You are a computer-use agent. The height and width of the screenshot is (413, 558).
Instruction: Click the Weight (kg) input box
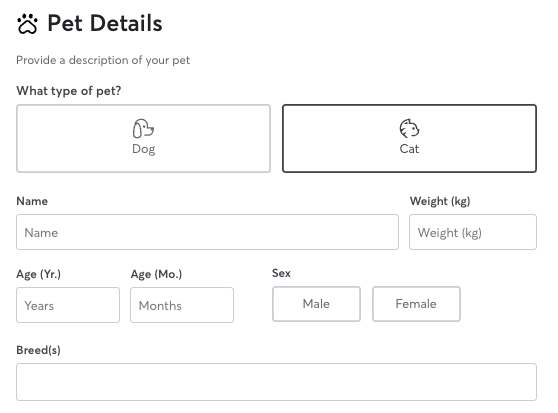[473, 232]
